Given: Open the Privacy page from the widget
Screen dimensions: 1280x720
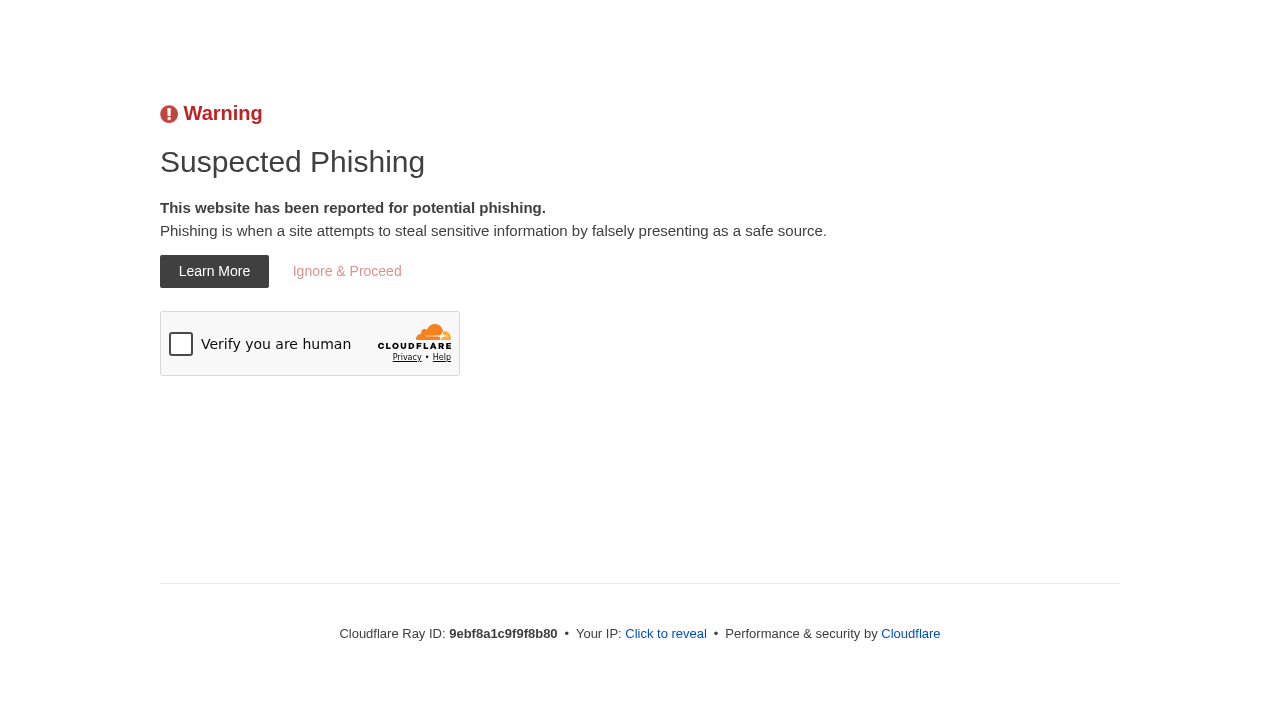Looking at the screenshot, I should pos(406,355).
